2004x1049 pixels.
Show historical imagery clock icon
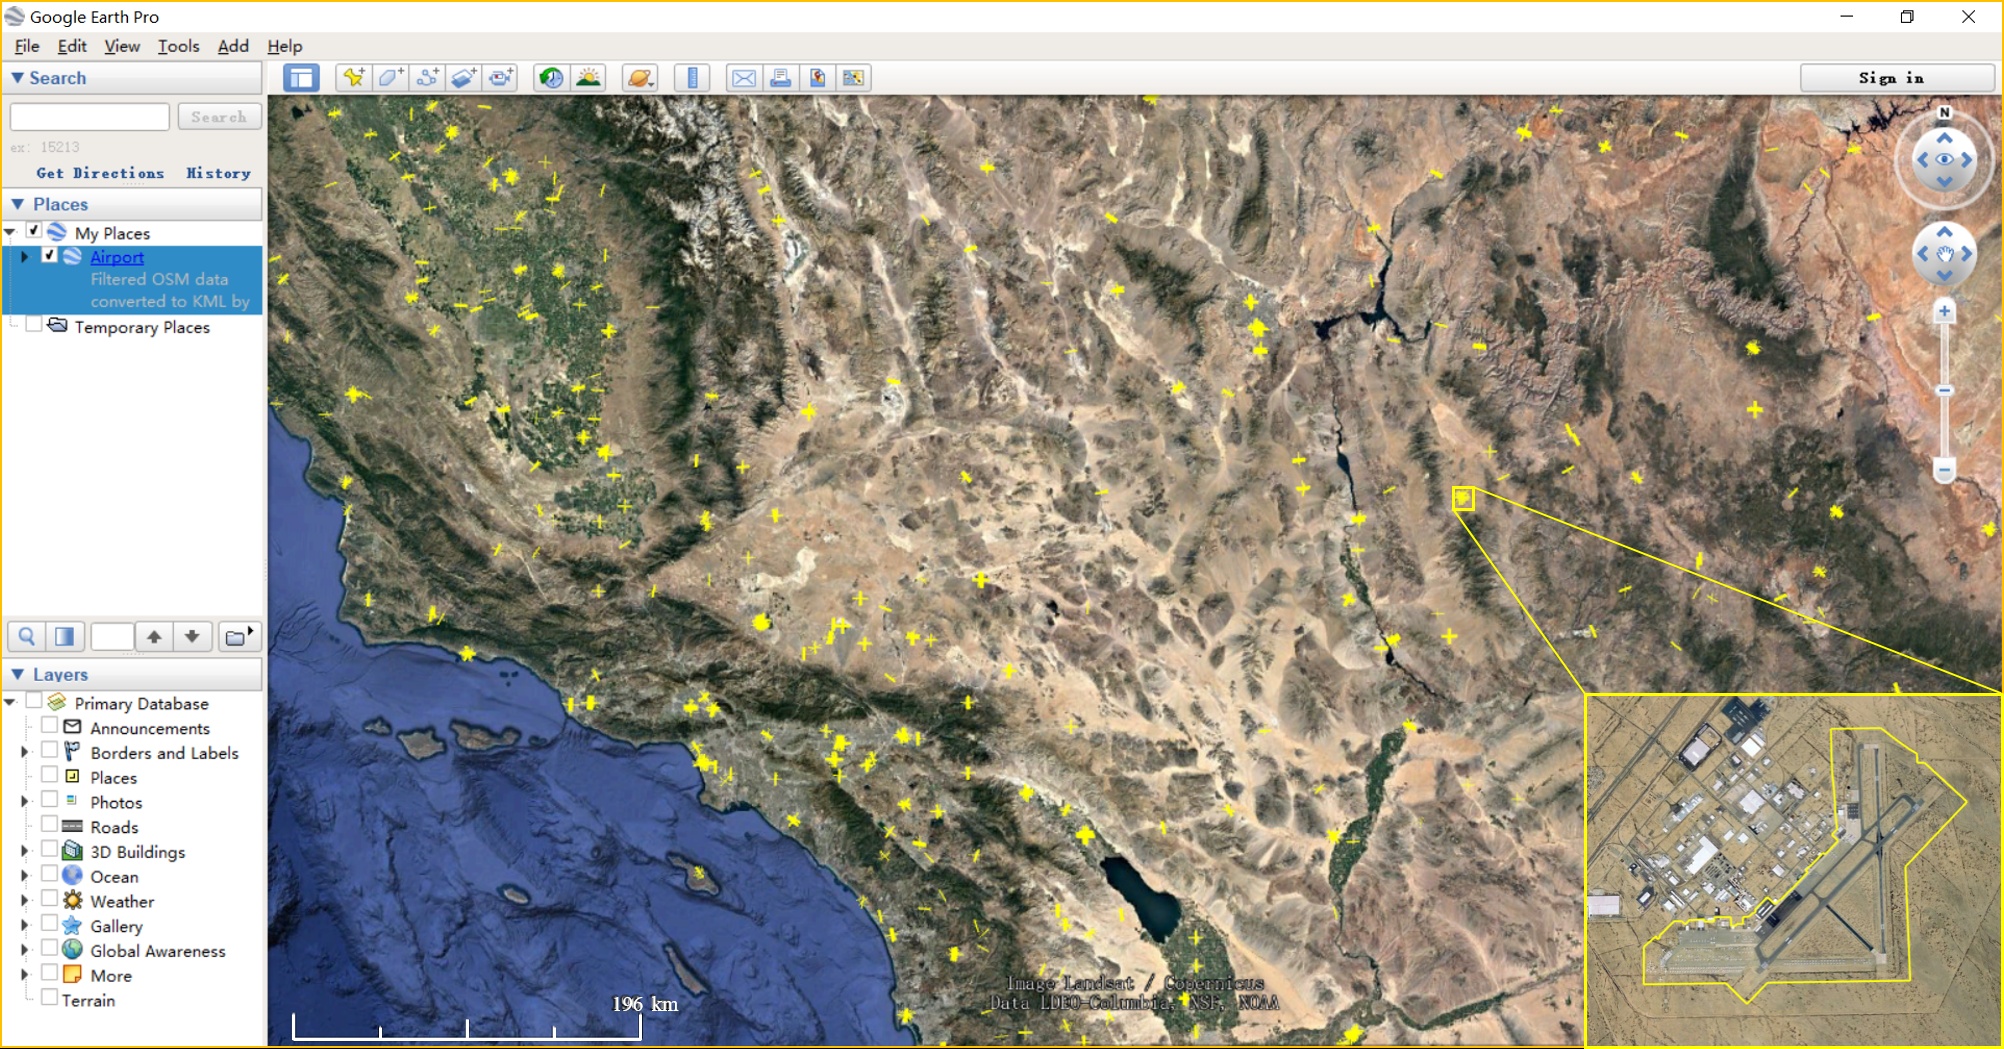(551, 78)
